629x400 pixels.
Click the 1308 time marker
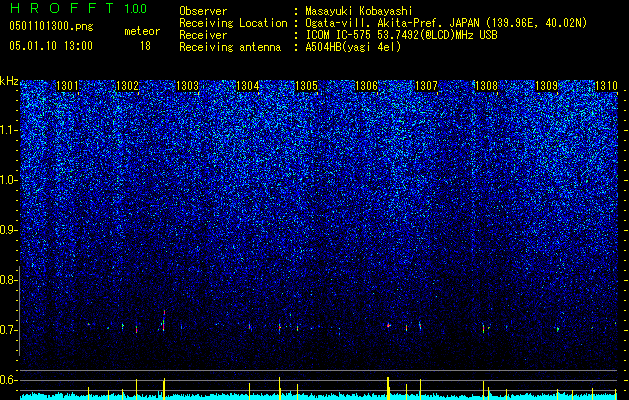pos(486,86)
